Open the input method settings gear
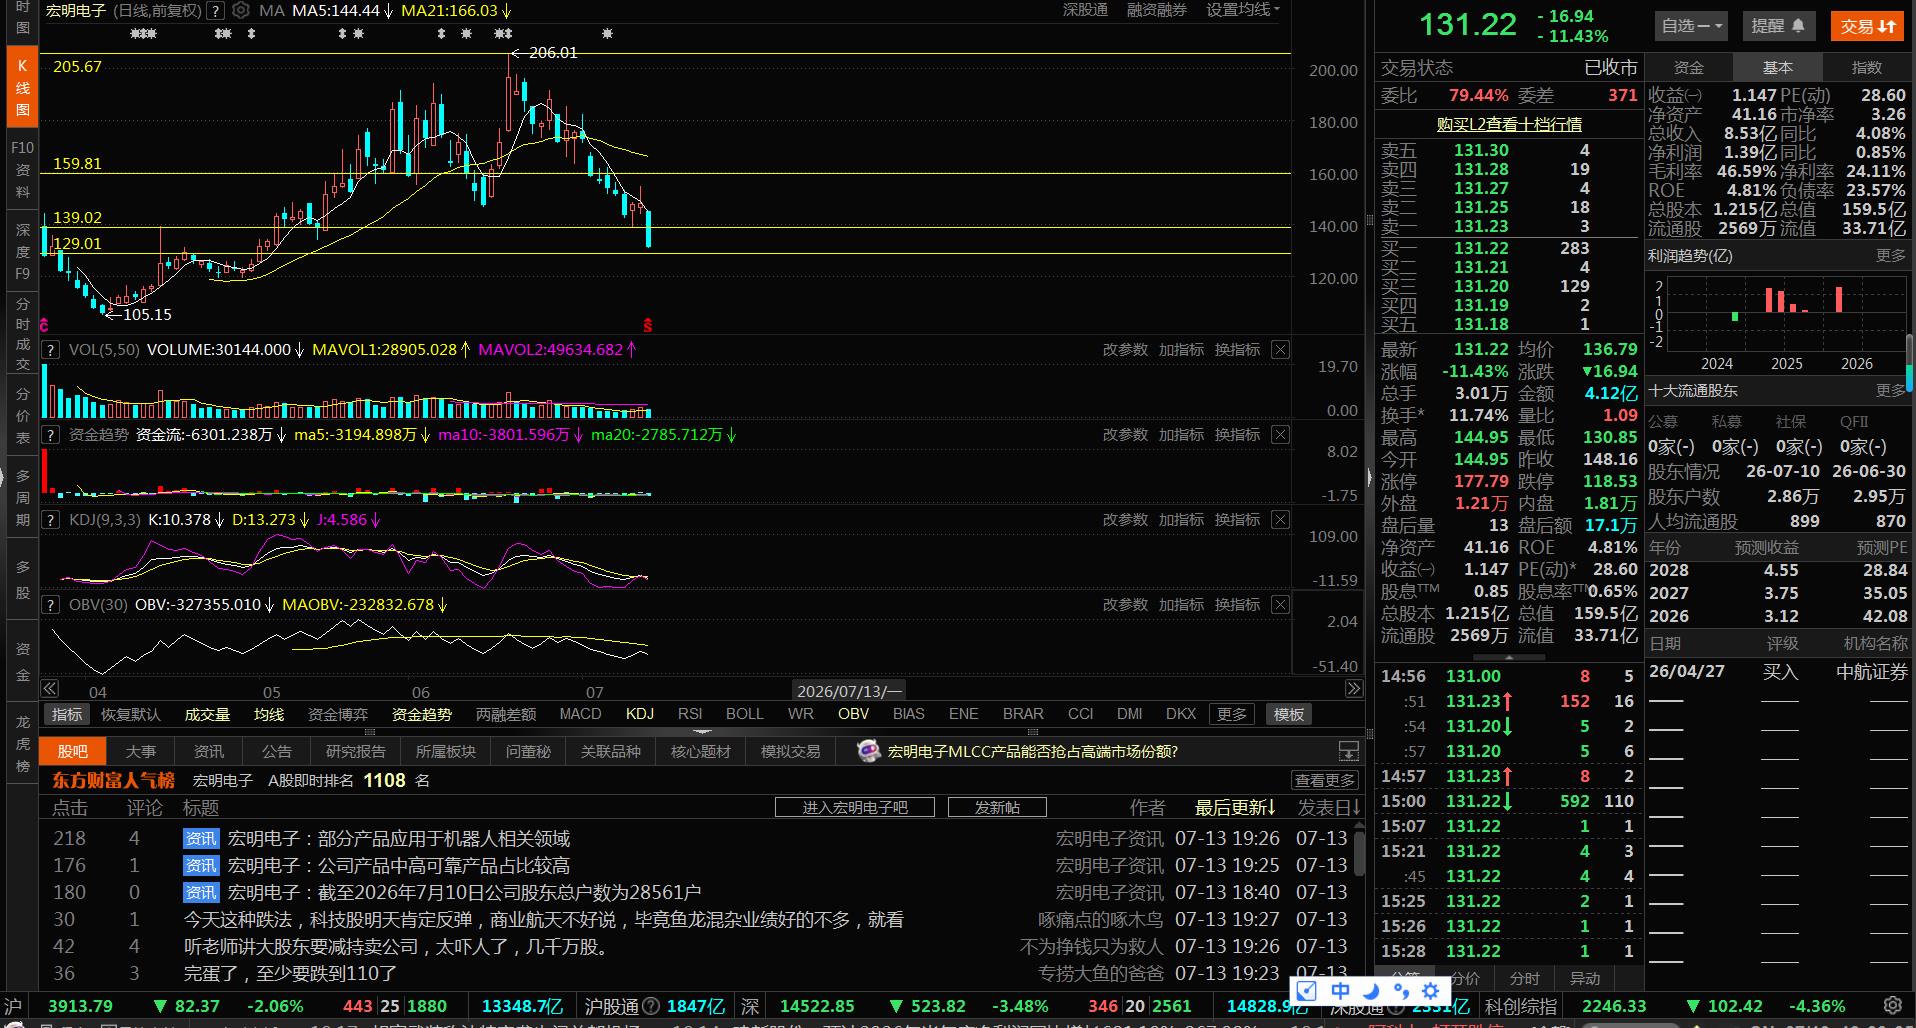The height and width of the screenshot is (1028, 1916). (x=1431, y=991)
